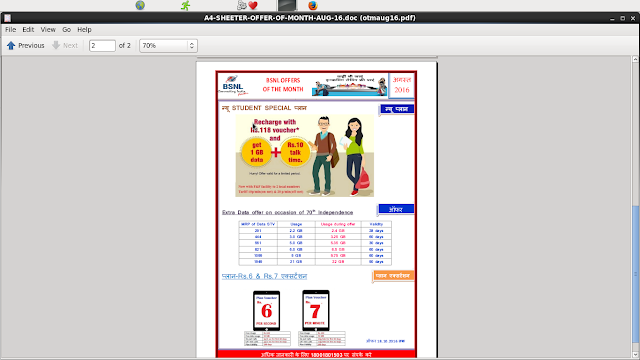Image resolution: width=640 pixels, height=360 pixels.
Task: Open the Edit menu
Action: [28, 29]
